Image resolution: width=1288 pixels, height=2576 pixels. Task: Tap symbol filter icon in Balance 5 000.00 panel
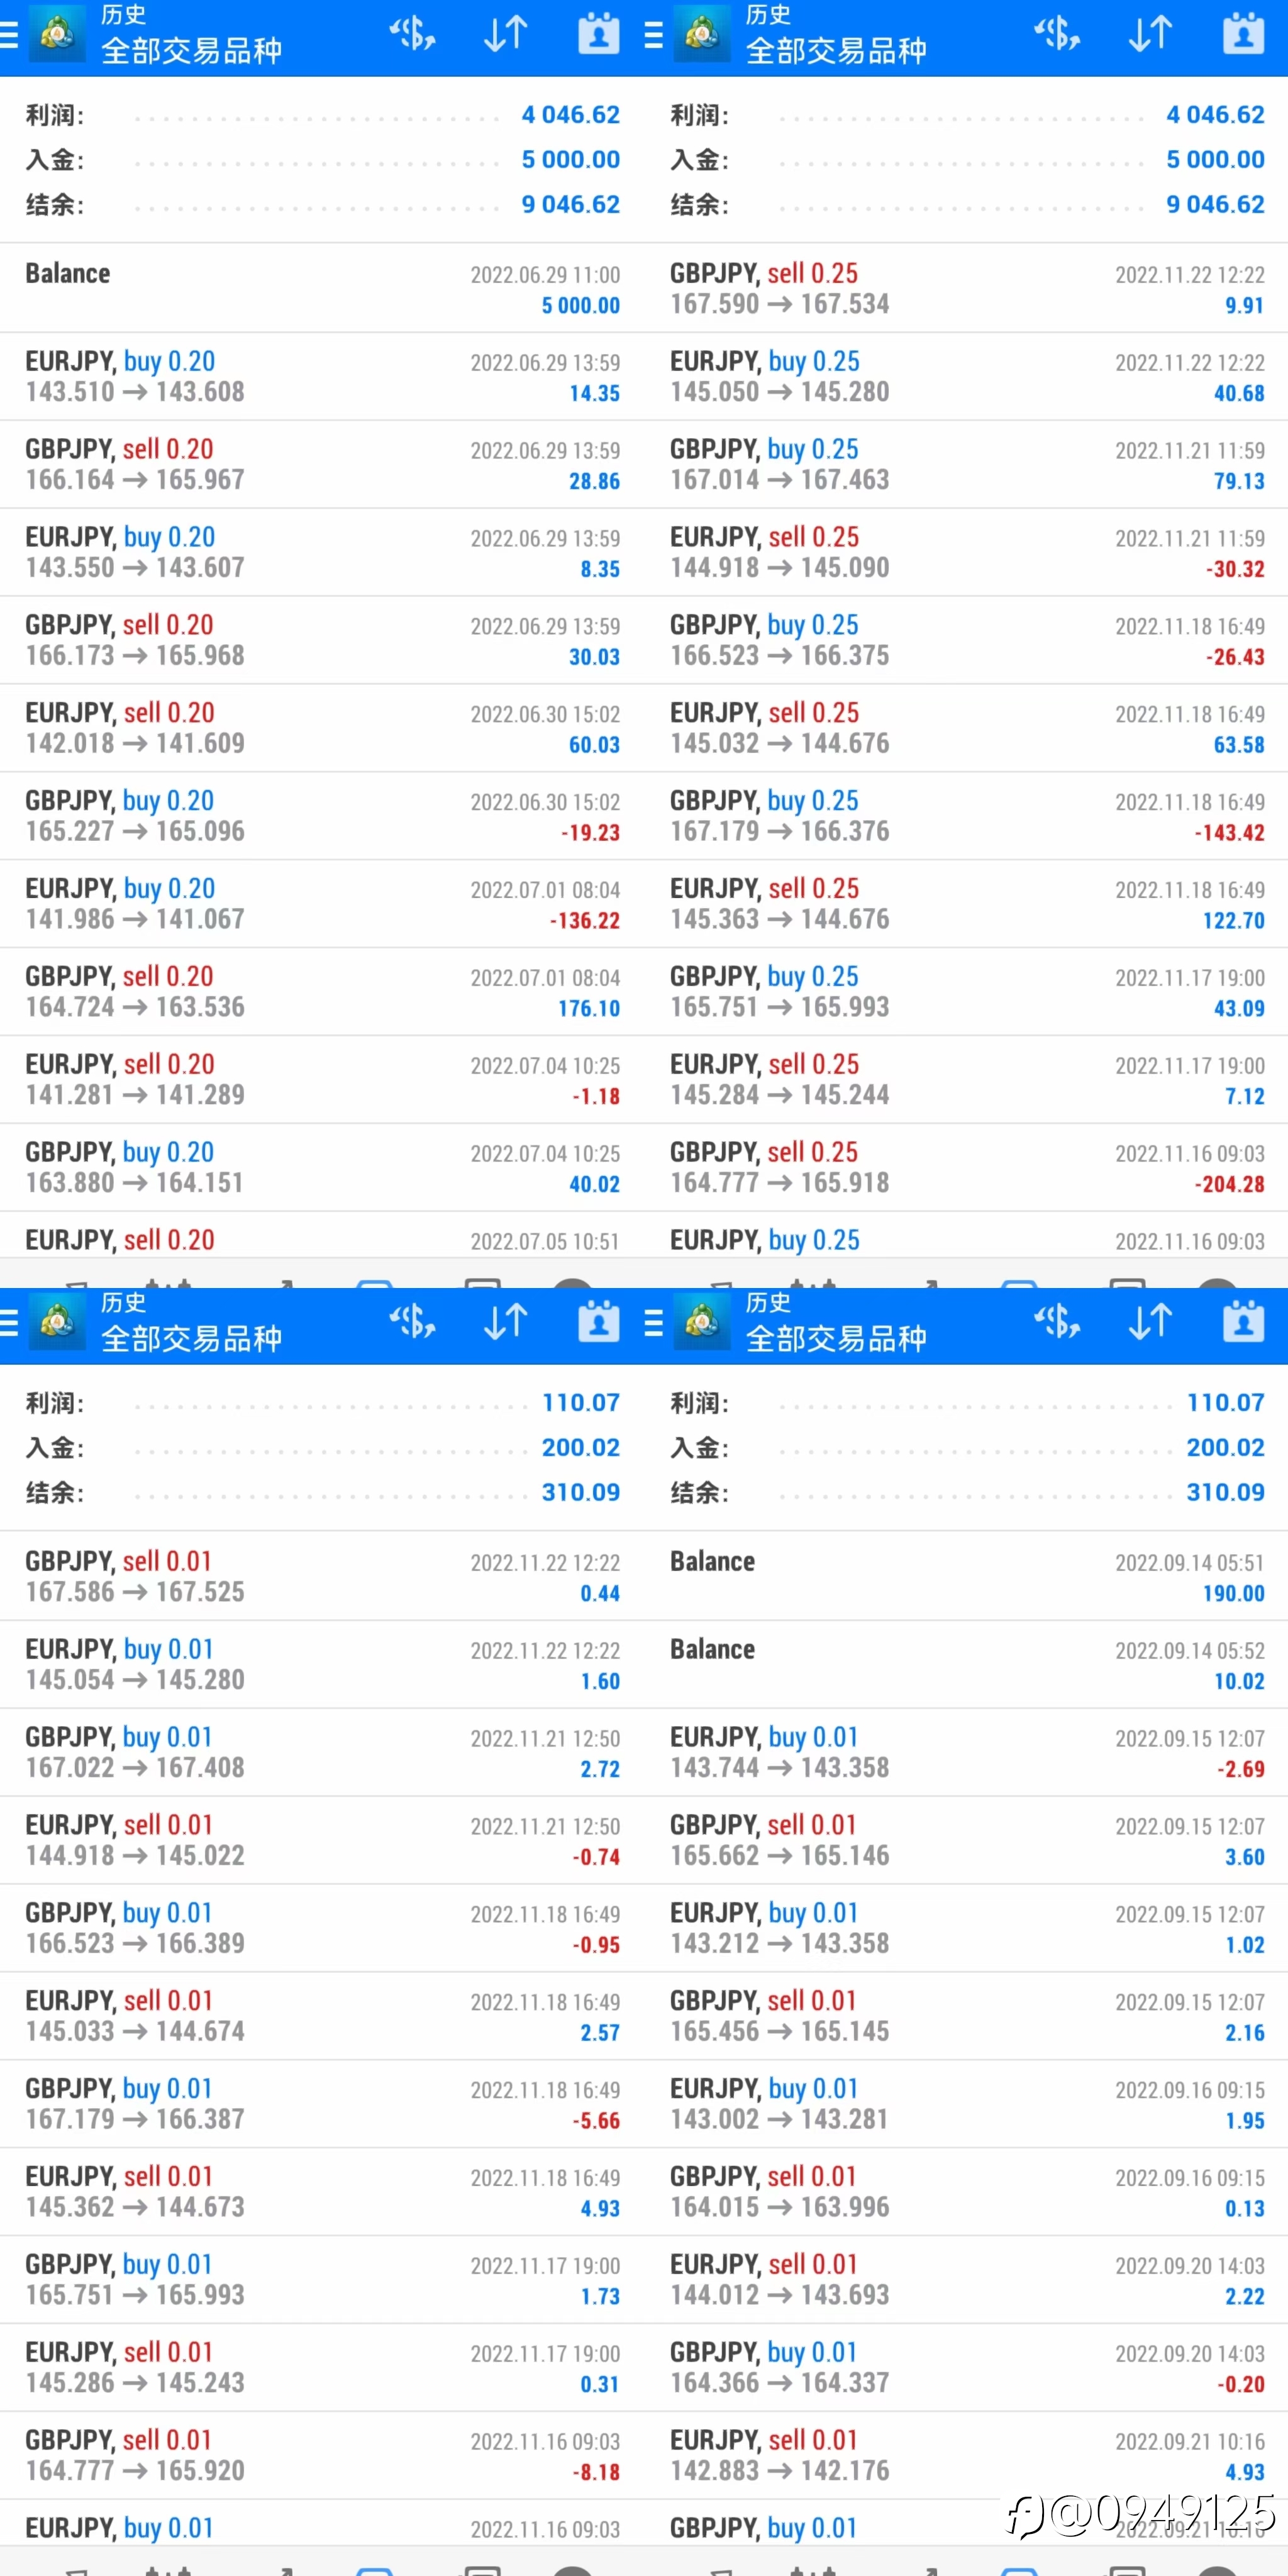pos(412,34)
